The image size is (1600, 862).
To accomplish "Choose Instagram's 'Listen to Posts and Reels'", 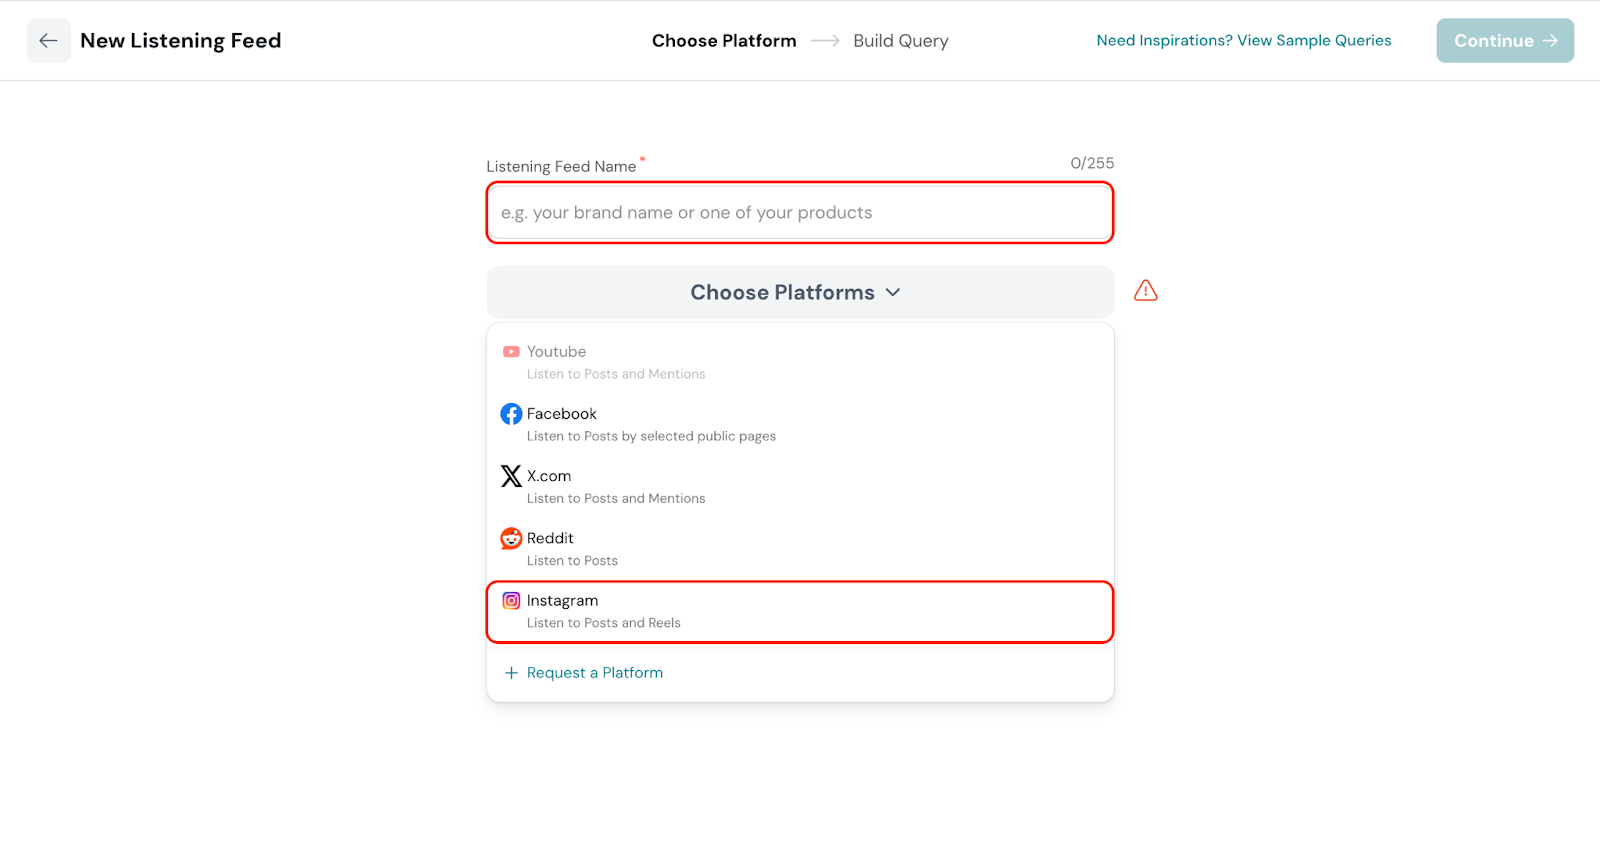I will coord(603,623).
